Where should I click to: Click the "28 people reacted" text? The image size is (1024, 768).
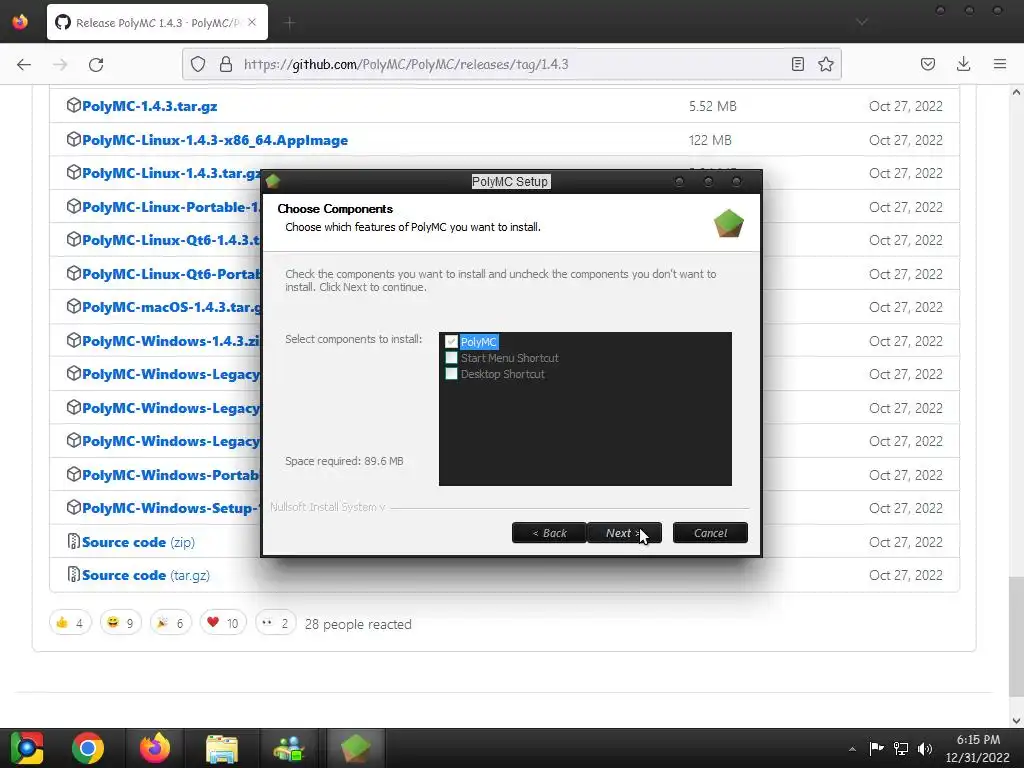tap(358, 624)
